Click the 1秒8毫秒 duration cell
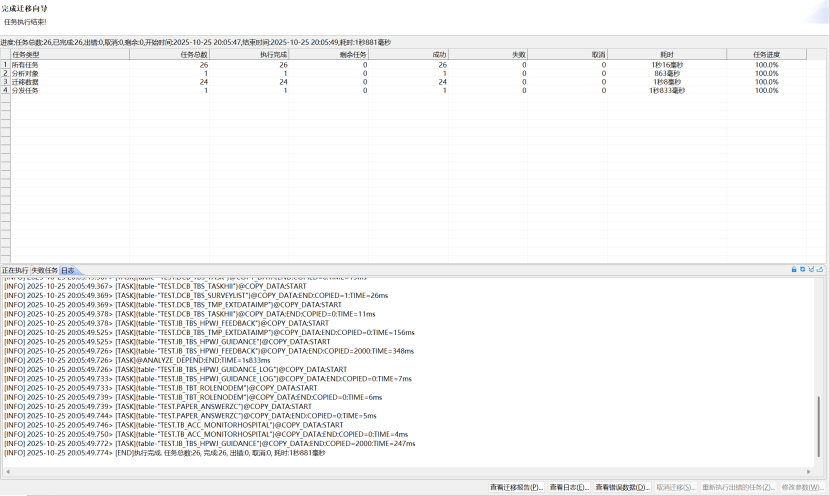Screen dimensions: 830x496 [x=667, y=82]
